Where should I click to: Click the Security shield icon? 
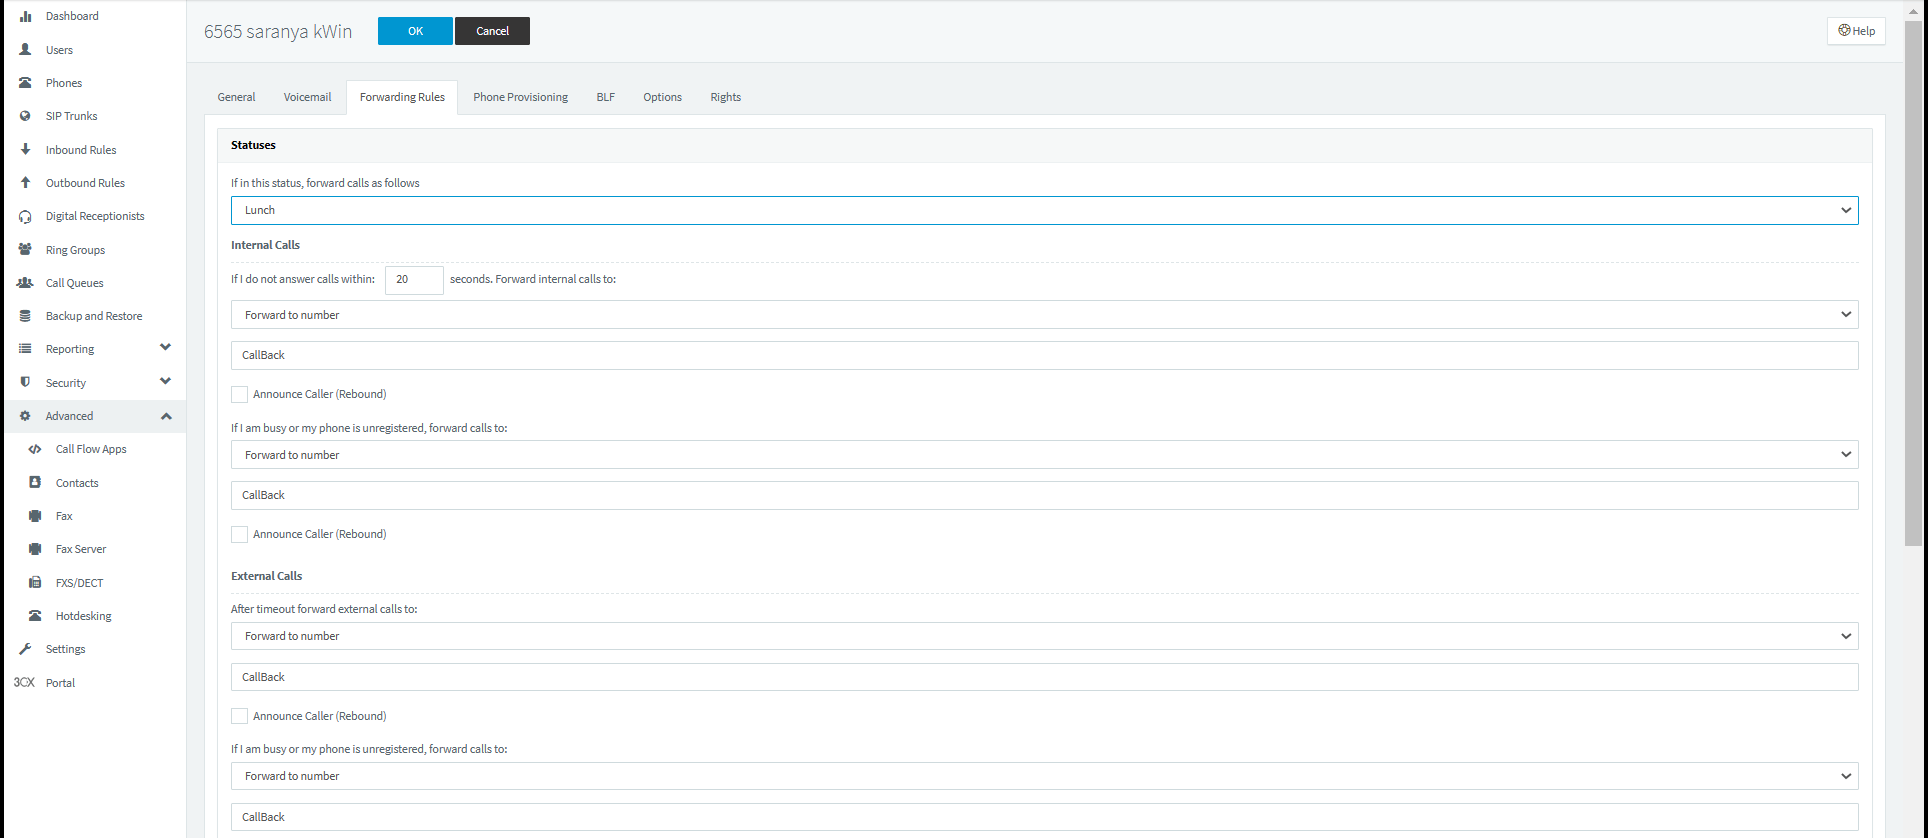(26, 382)
